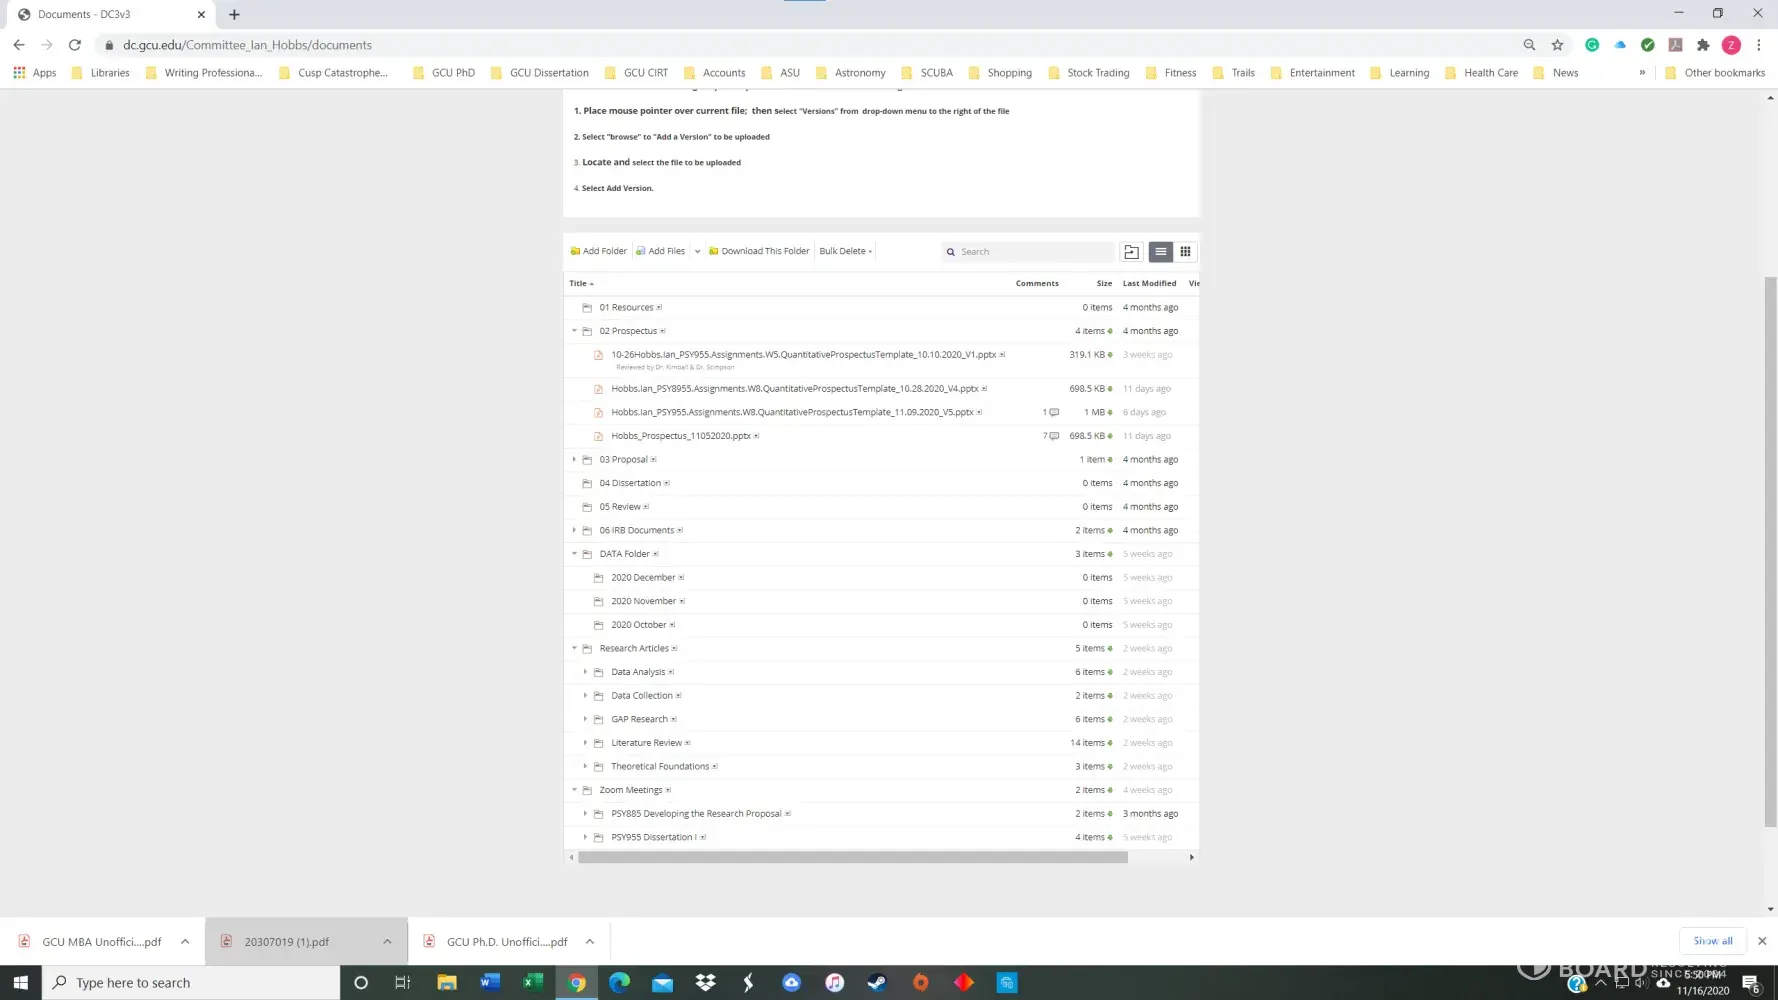This screenshot has width=1778, height=1000.
Task: Open the 04 Dissertation folder
Action: pyautogui.click(x=630, y=483)
